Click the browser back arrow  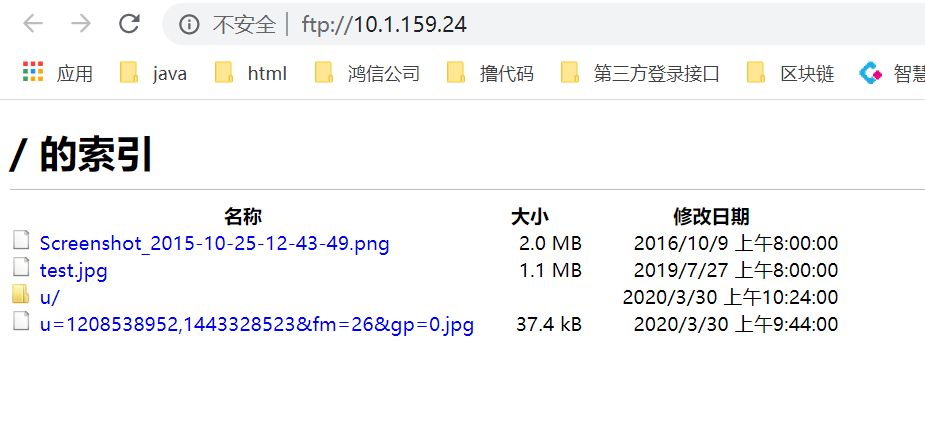click(x=33, y=24)
